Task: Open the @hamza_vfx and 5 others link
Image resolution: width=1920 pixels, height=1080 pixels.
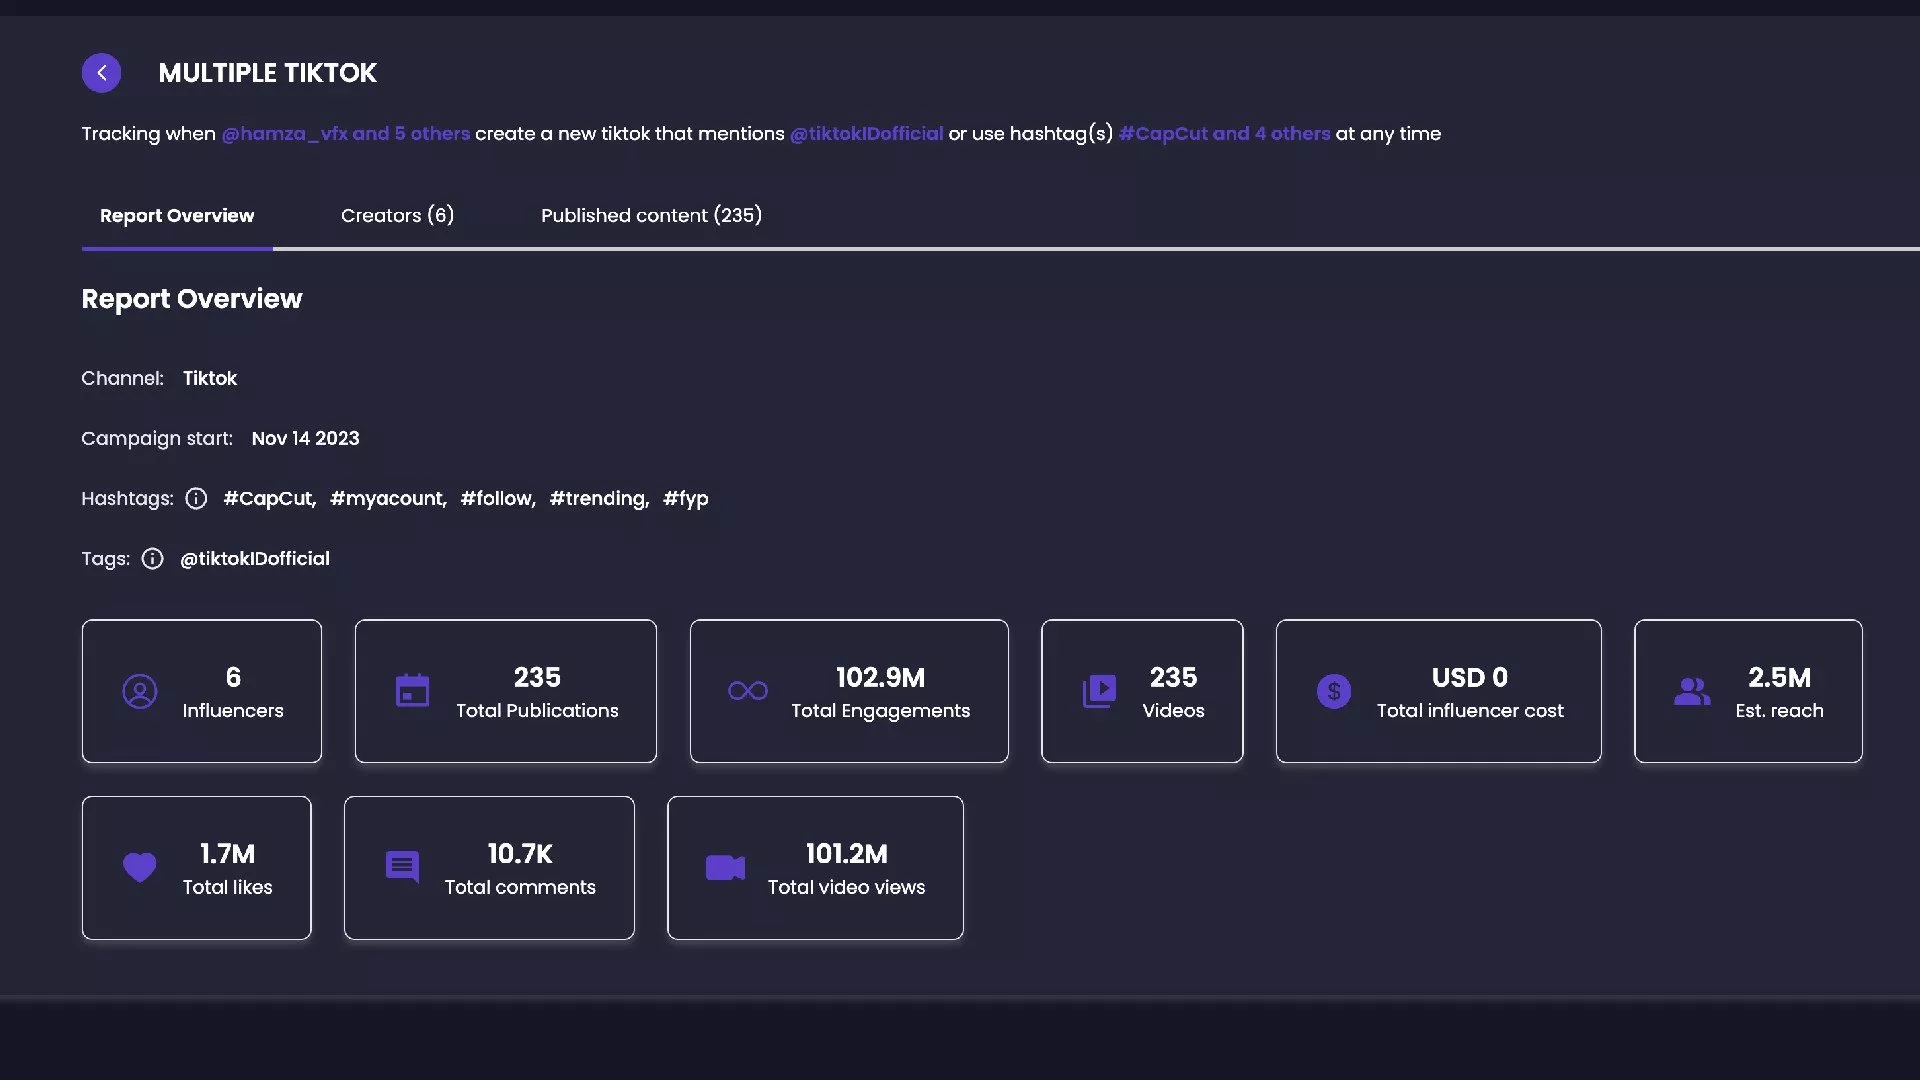Action: point(345,134)
